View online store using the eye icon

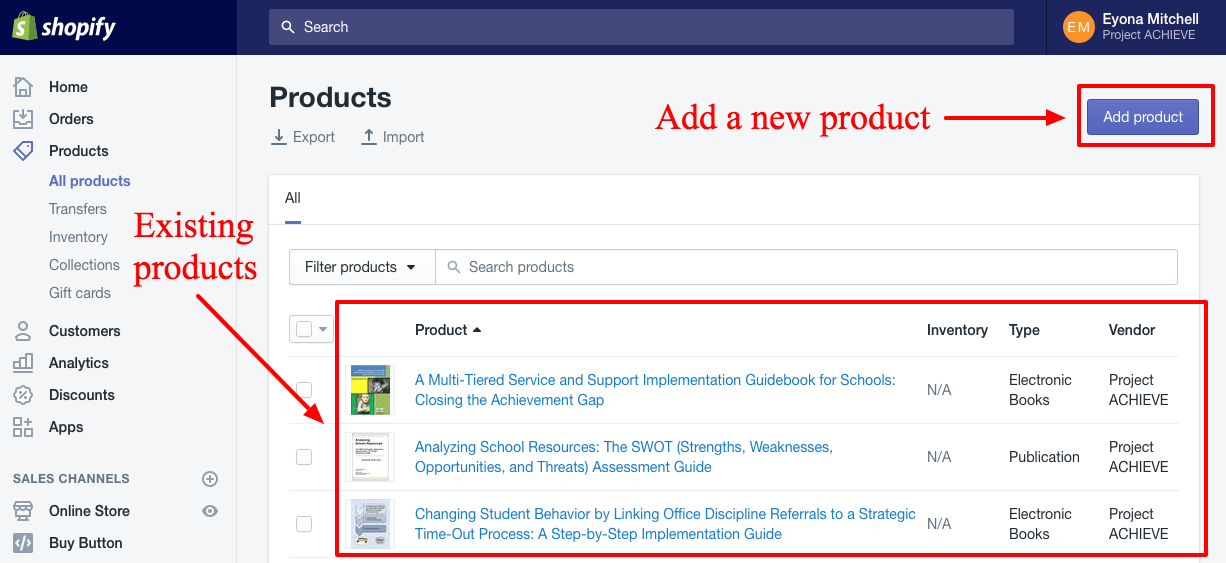[210, 511]
